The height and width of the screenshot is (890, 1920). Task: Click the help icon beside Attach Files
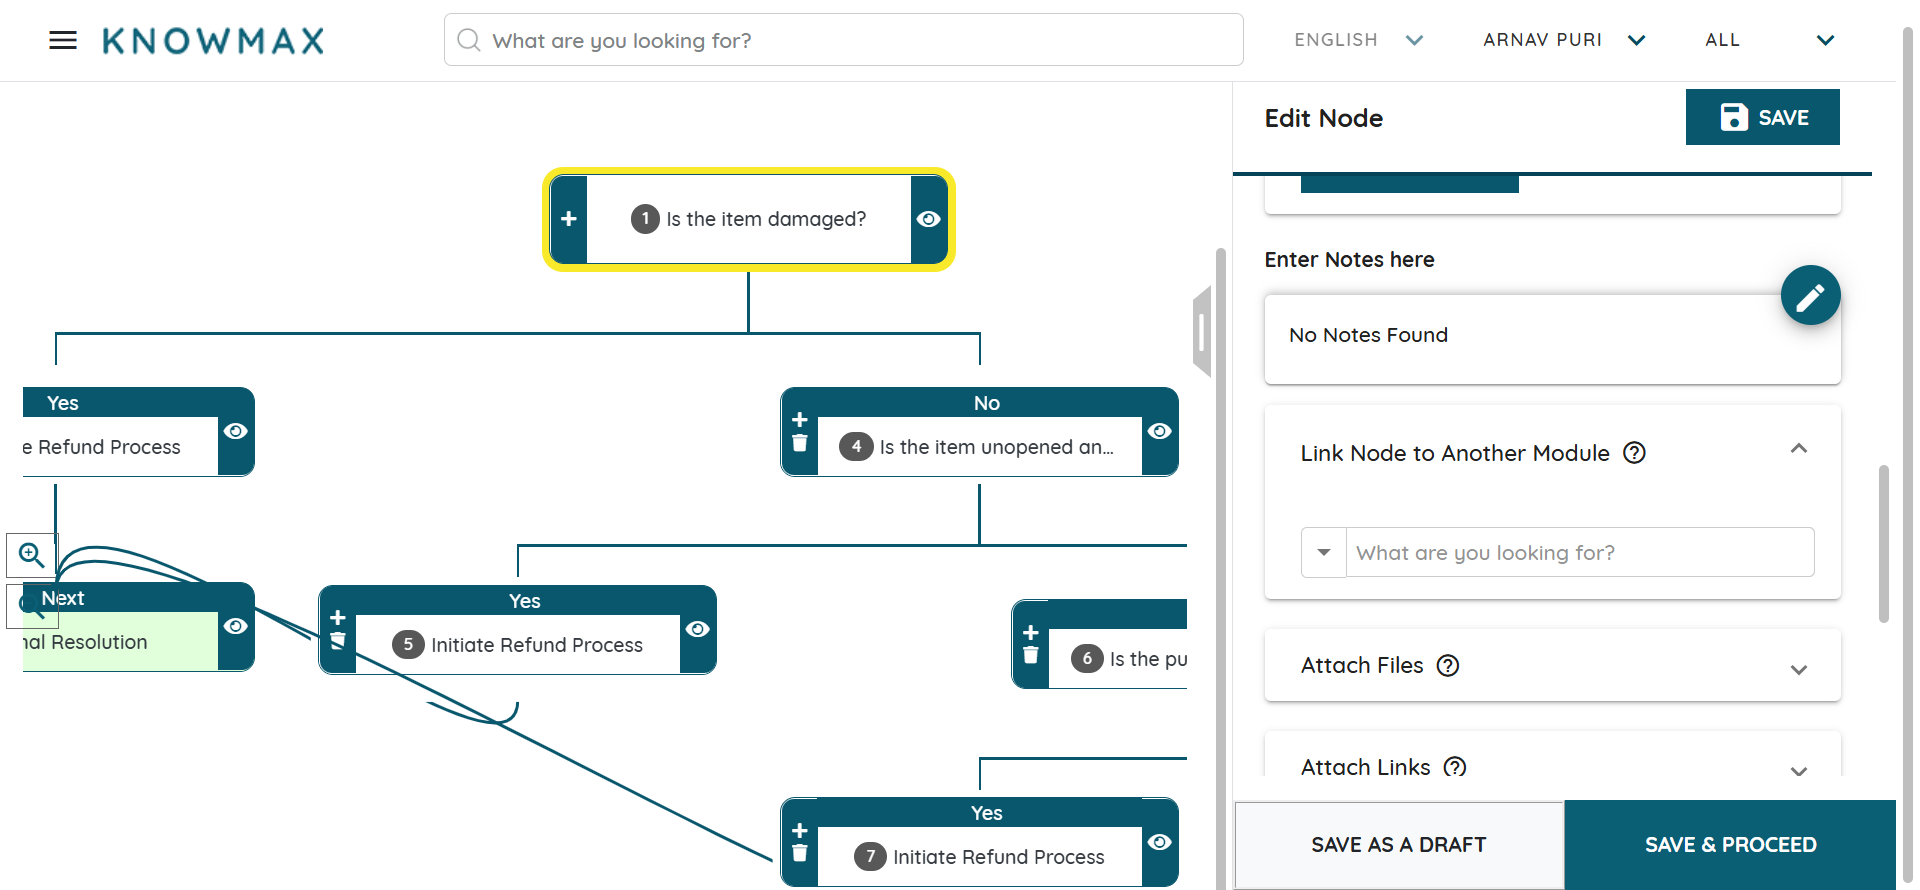click(x=1447, y=665)
